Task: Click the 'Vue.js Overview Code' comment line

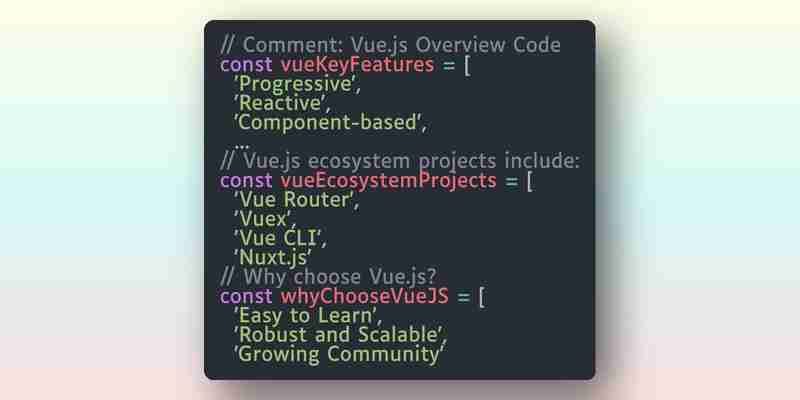Action: (390, 45)
